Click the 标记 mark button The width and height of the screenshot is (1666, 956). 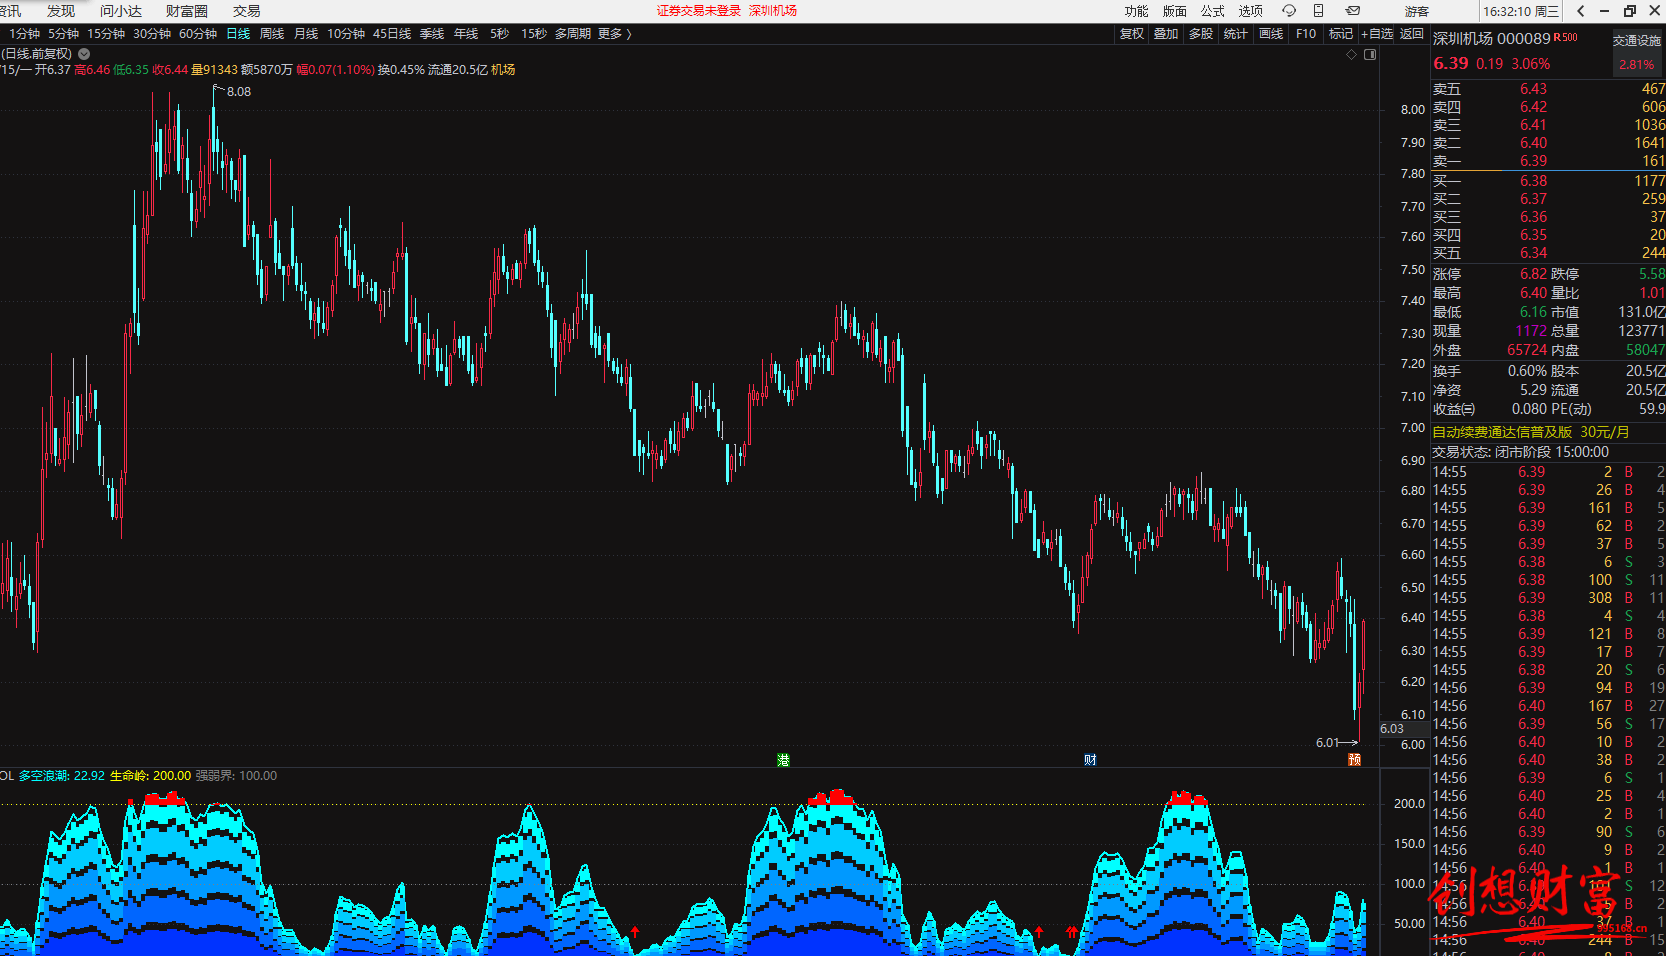pos(1341,34)
